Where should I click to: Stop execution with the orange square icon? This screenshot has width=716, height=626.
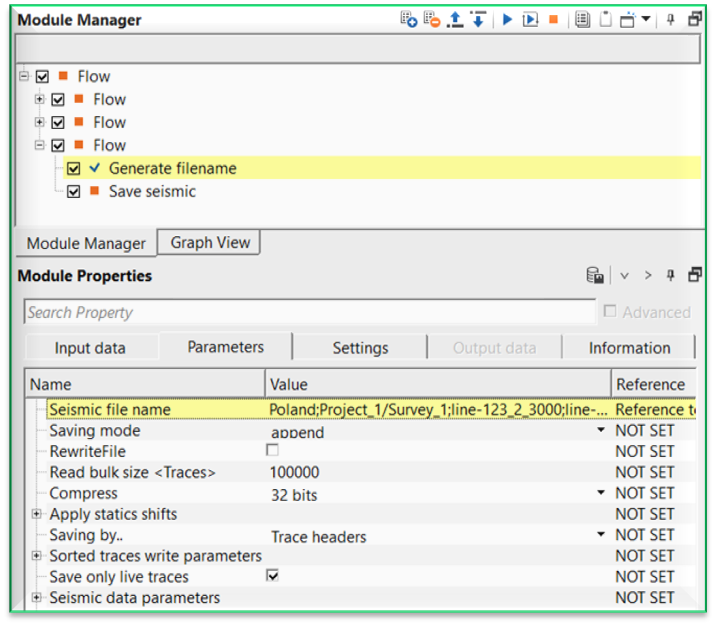coord(553,20)
